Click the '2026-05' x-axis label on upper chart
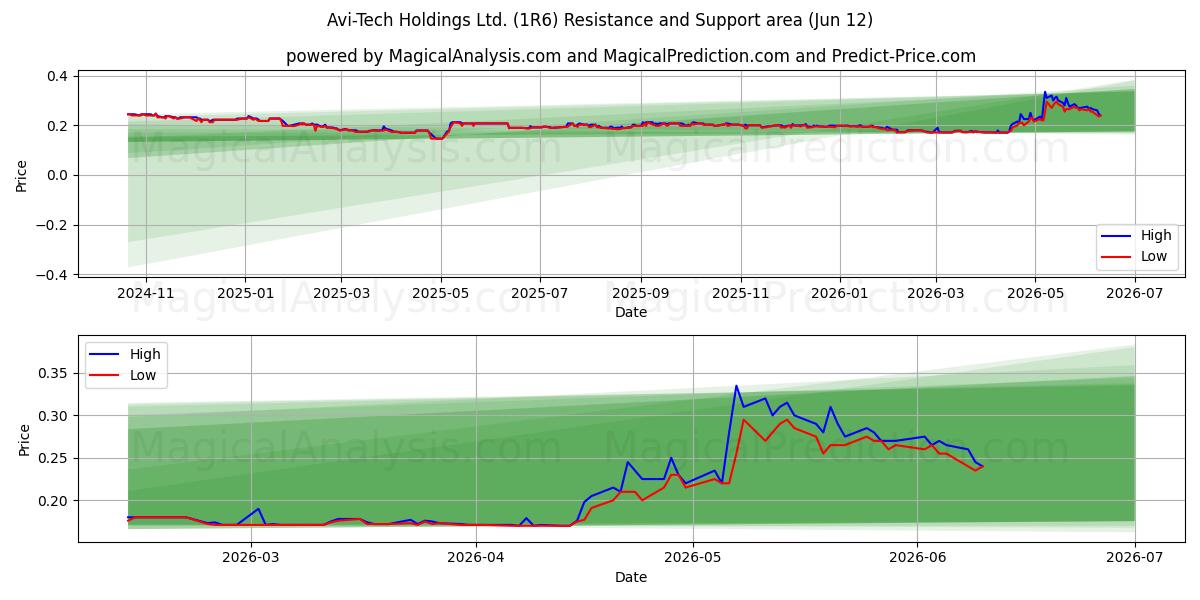 click(x=1035, y=293)
